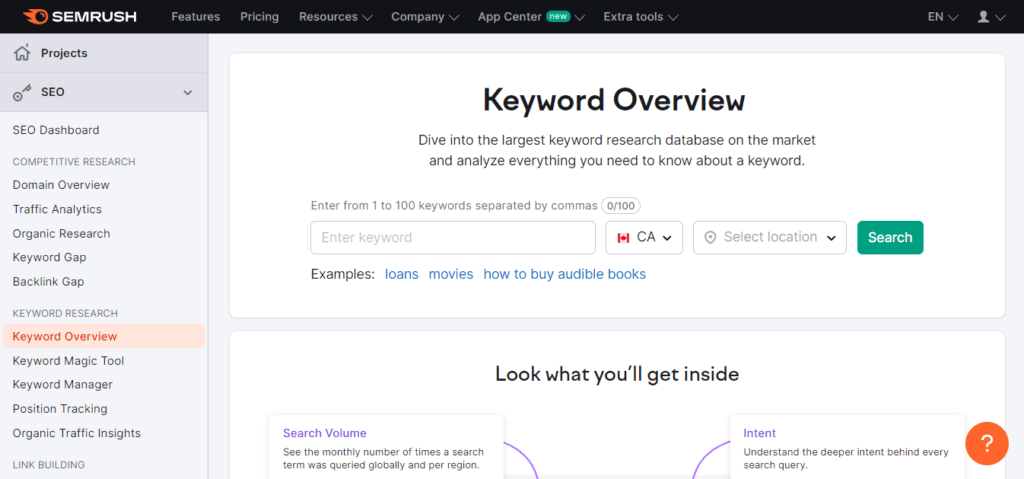This screenshot has height=479, width=1024.
Task: Expand the Resources menu
Action: pos(335,16)
